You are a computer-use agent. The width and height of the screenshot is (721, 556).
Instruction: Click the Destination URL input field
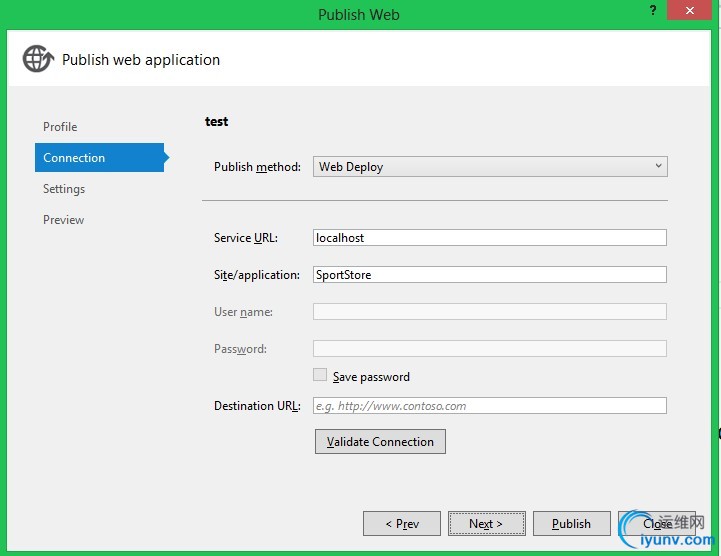(490, 406)
